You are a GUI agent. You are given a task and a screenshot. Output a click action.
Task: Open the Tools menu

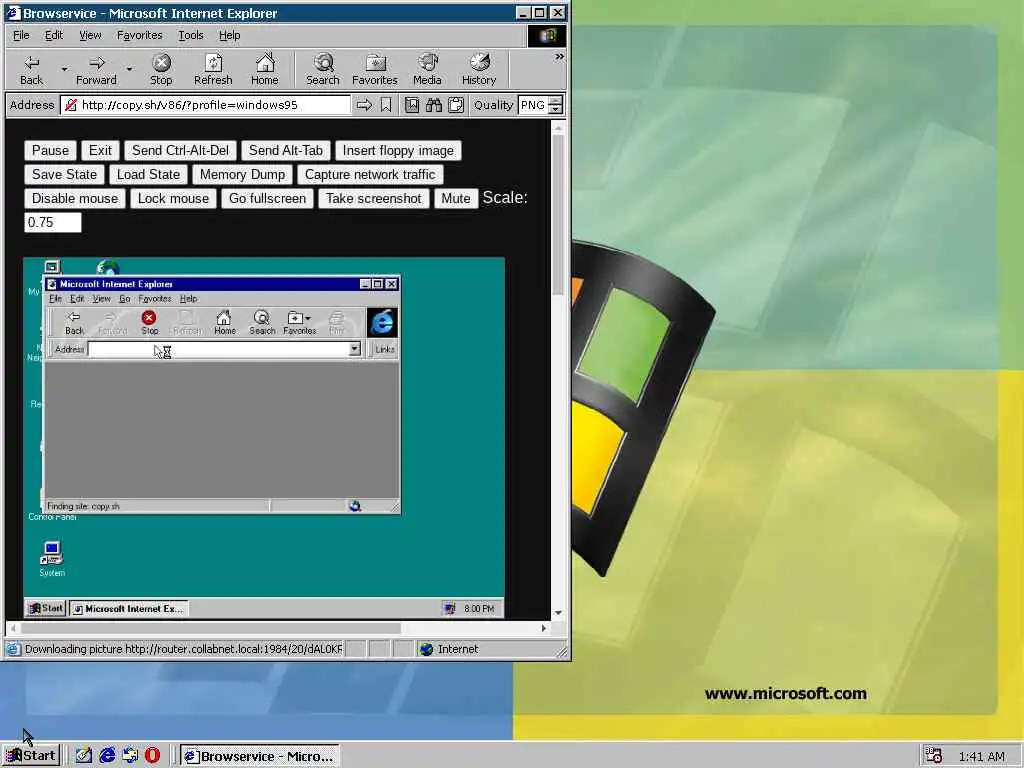coord(191,35)
